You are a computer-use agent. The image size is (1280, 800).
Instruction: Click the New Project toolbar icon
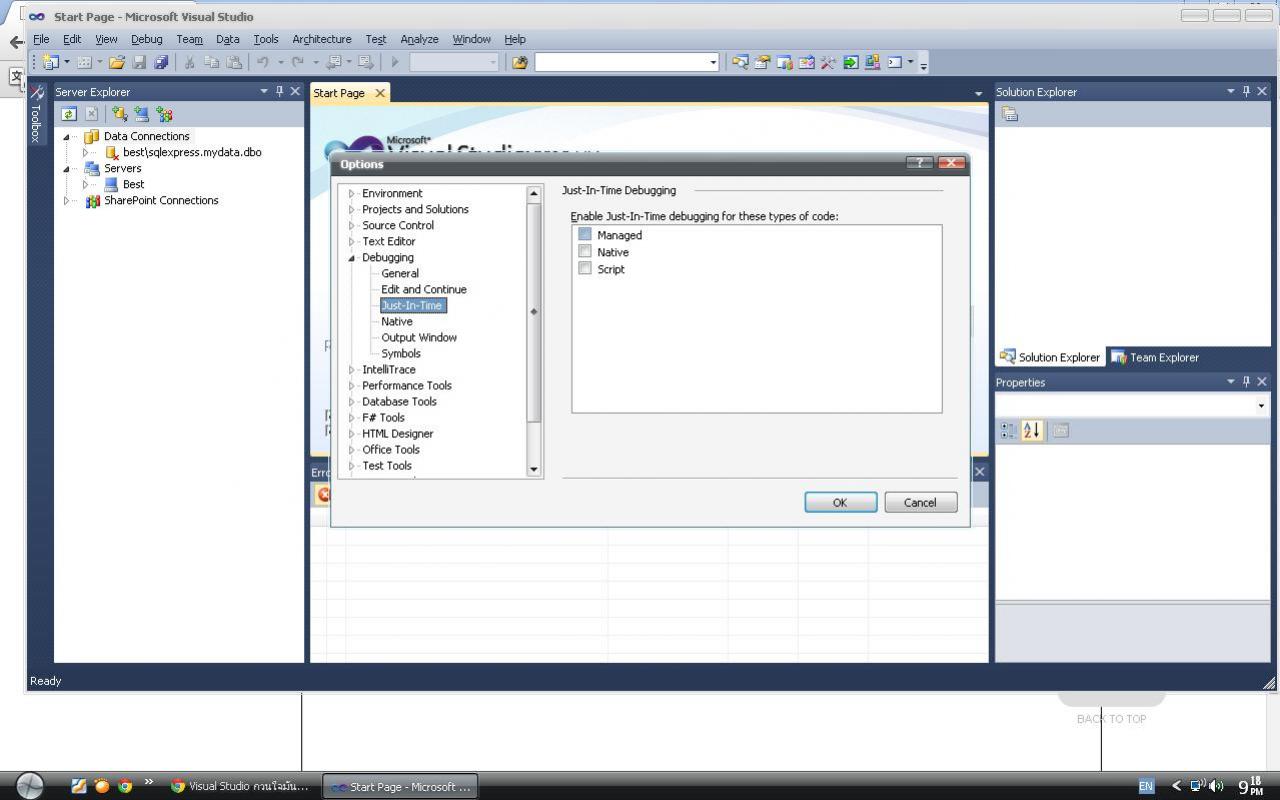point(50,62)
